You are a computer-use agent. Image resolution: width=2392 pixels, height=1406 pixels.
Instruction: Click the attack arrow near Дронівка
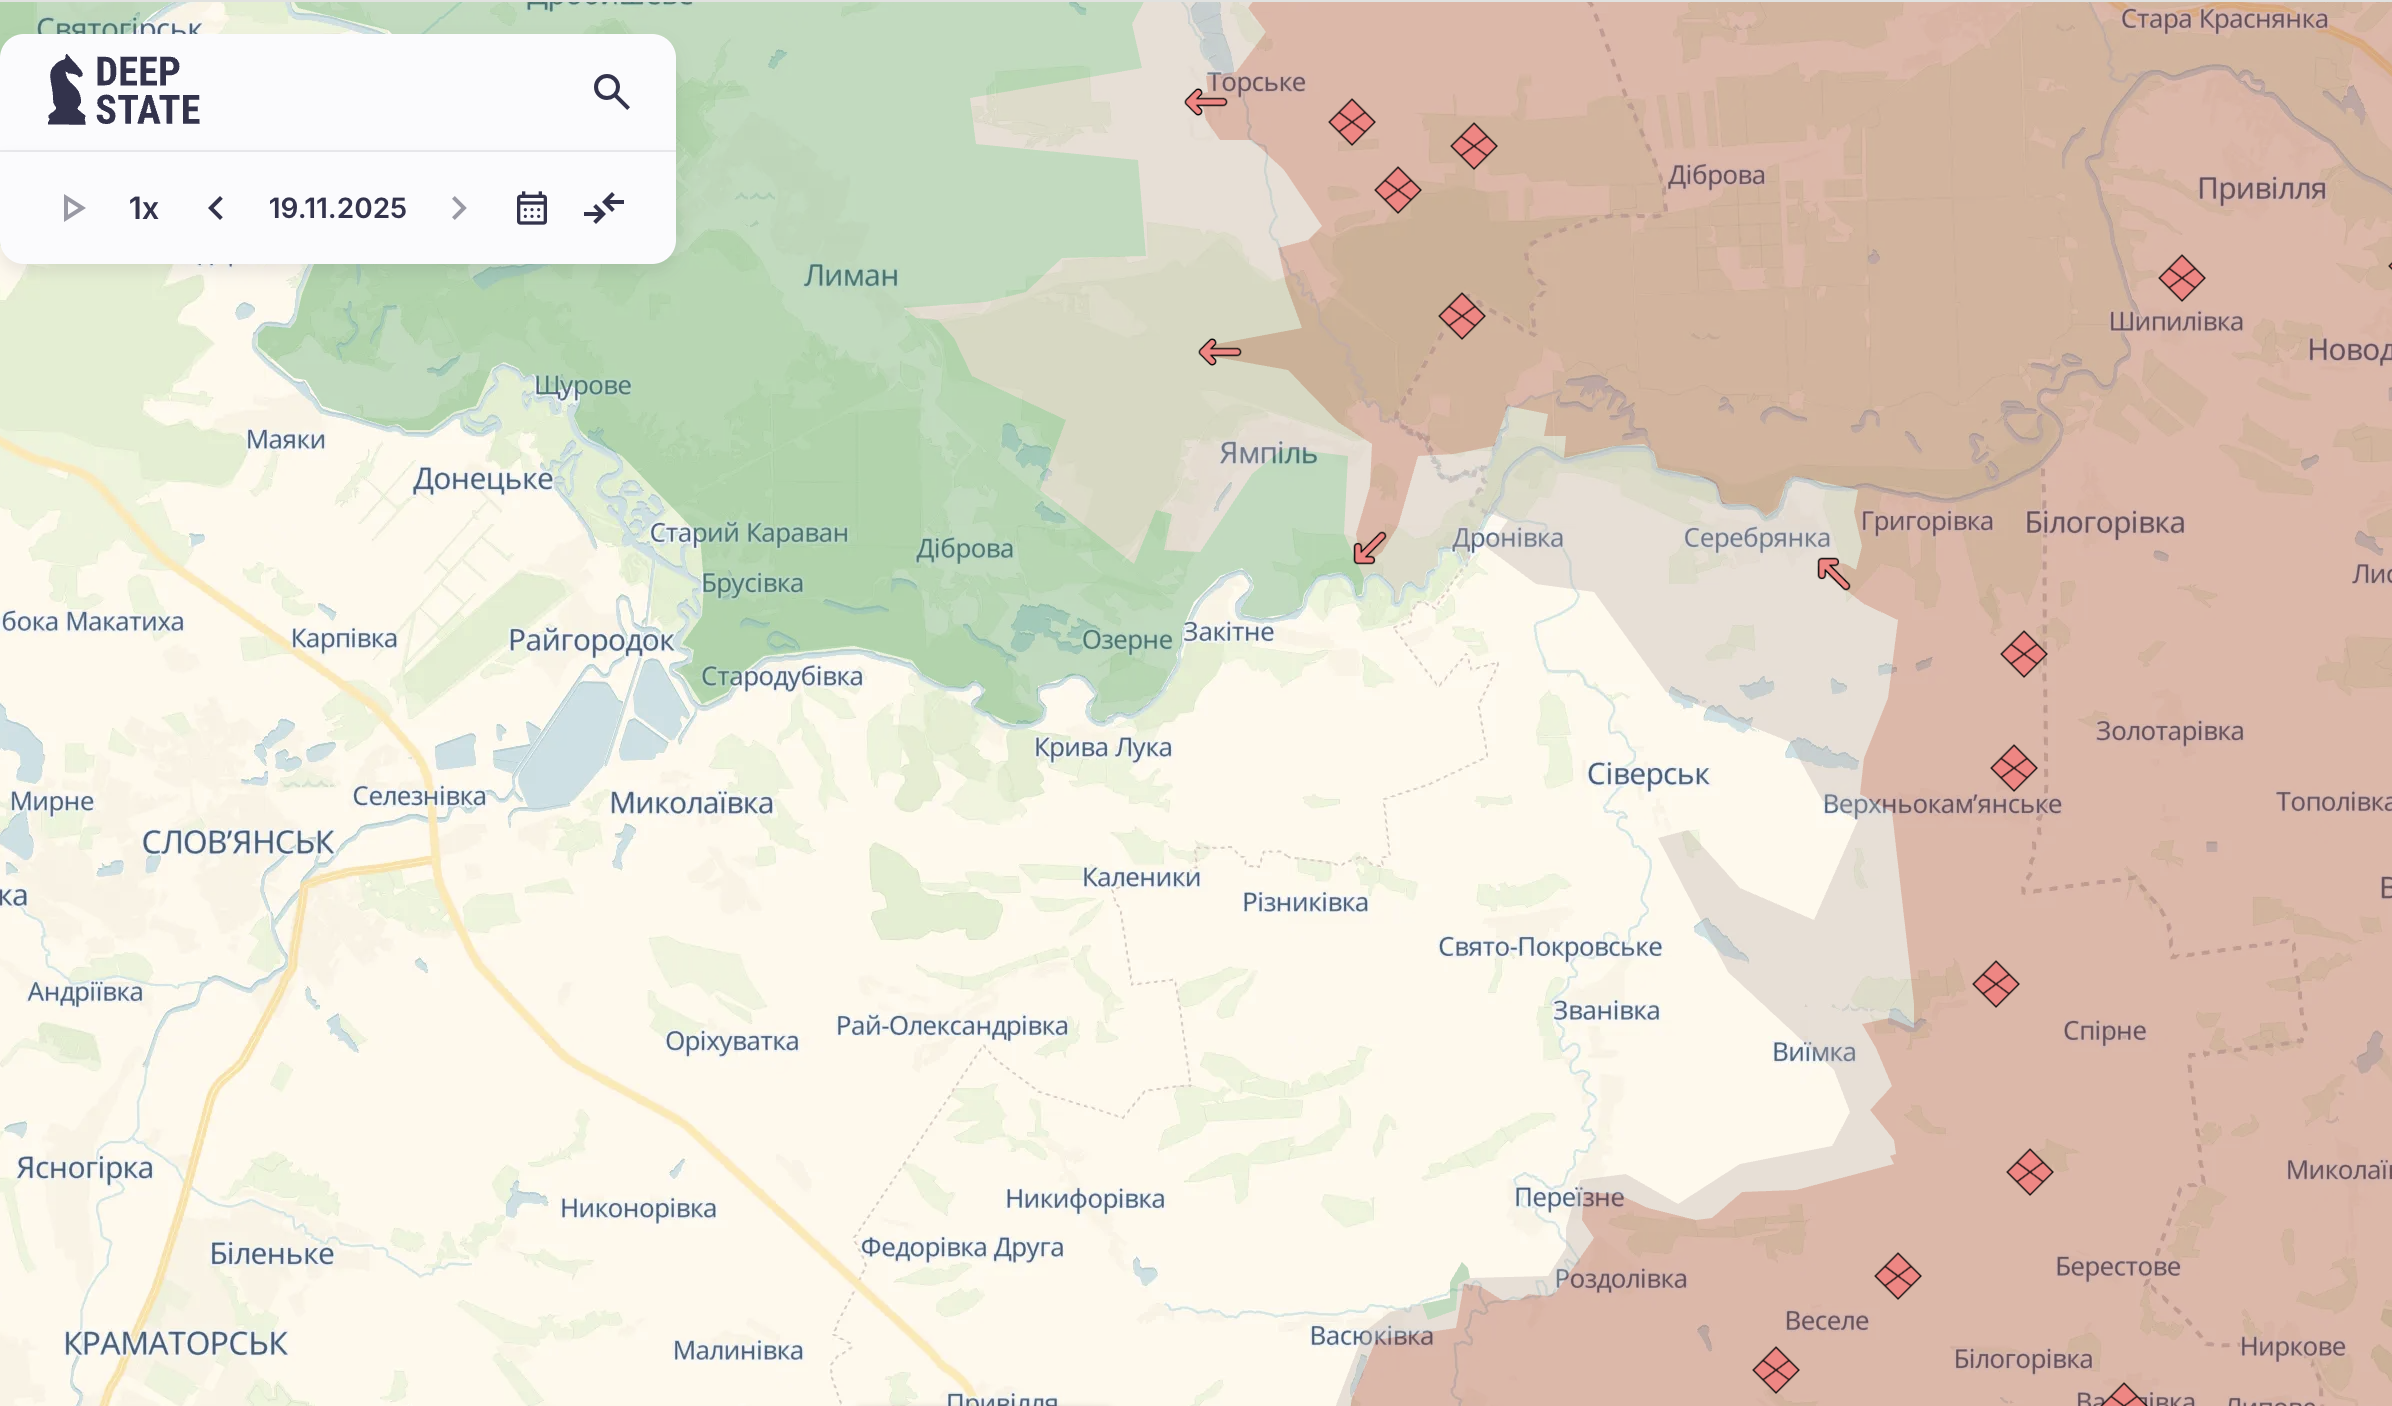pos(1369,547)
